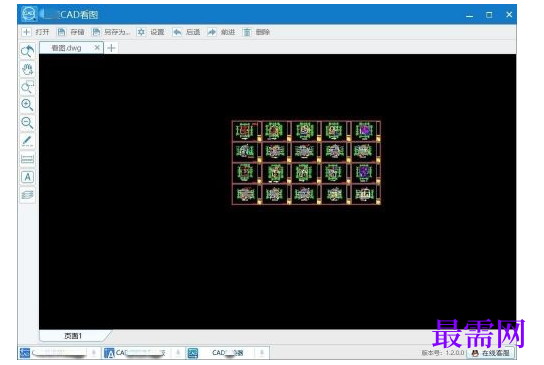Click the 删除 label in toolbar

coord(263,32)
